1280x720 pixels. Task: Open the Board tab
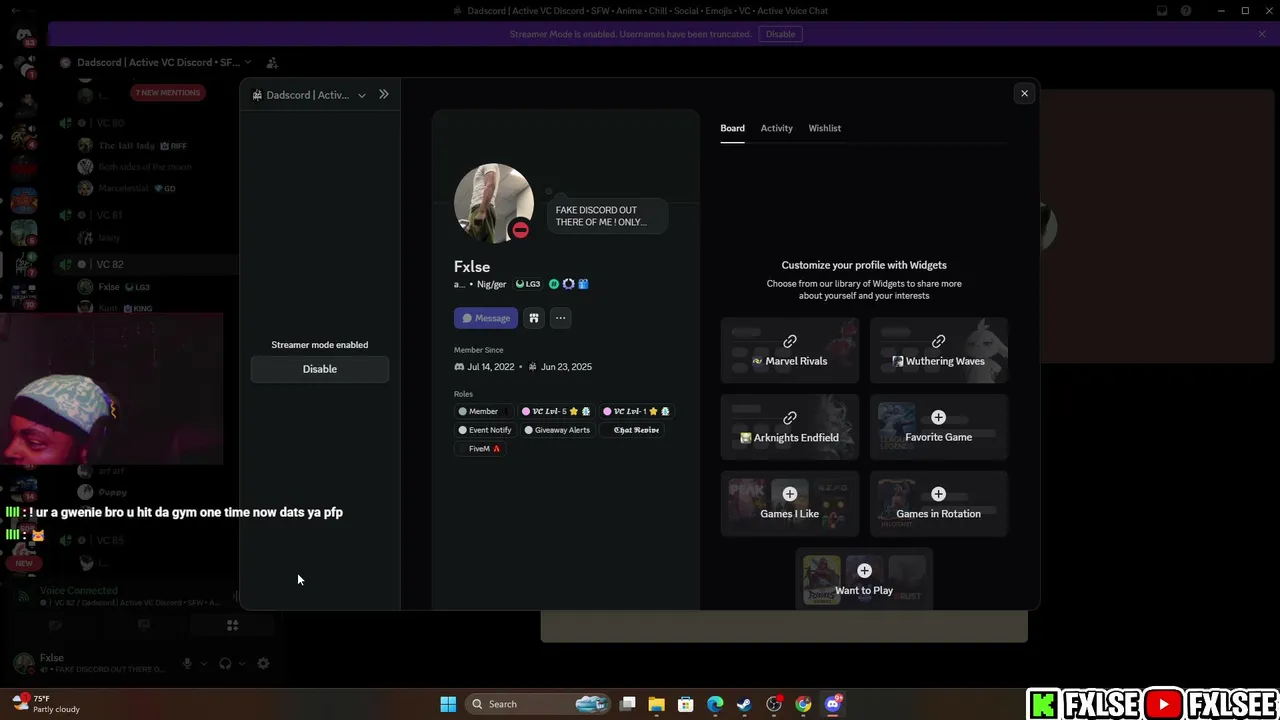(x=732, y=128)
